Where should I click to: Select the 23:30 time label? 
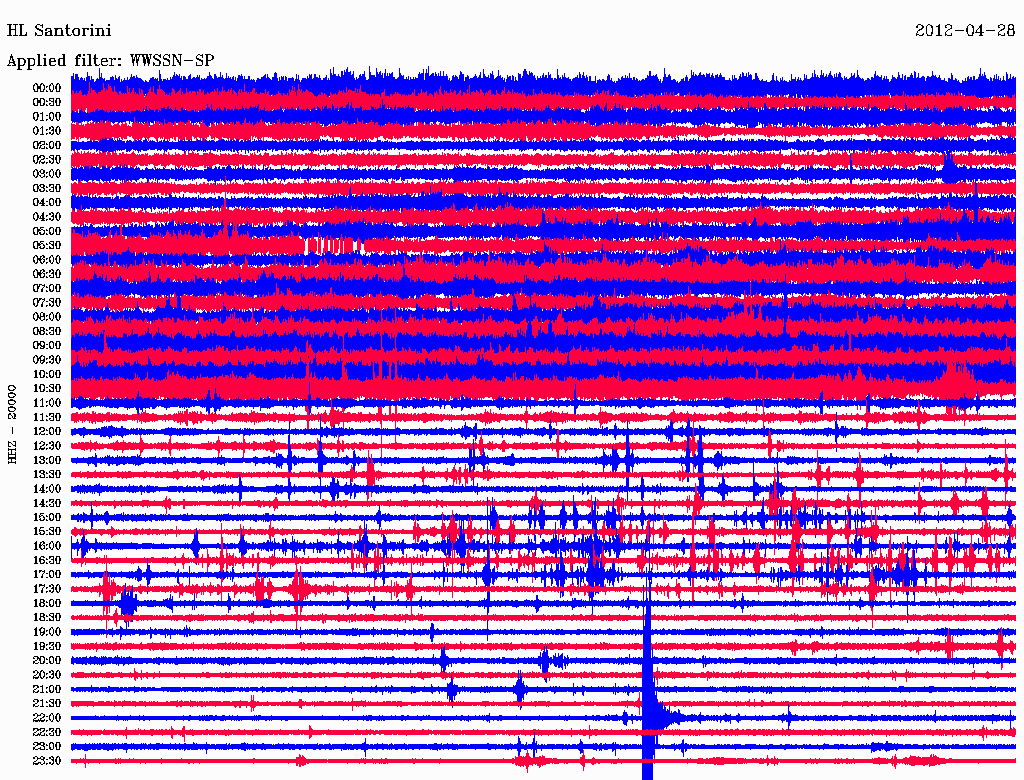coord(47,761)
